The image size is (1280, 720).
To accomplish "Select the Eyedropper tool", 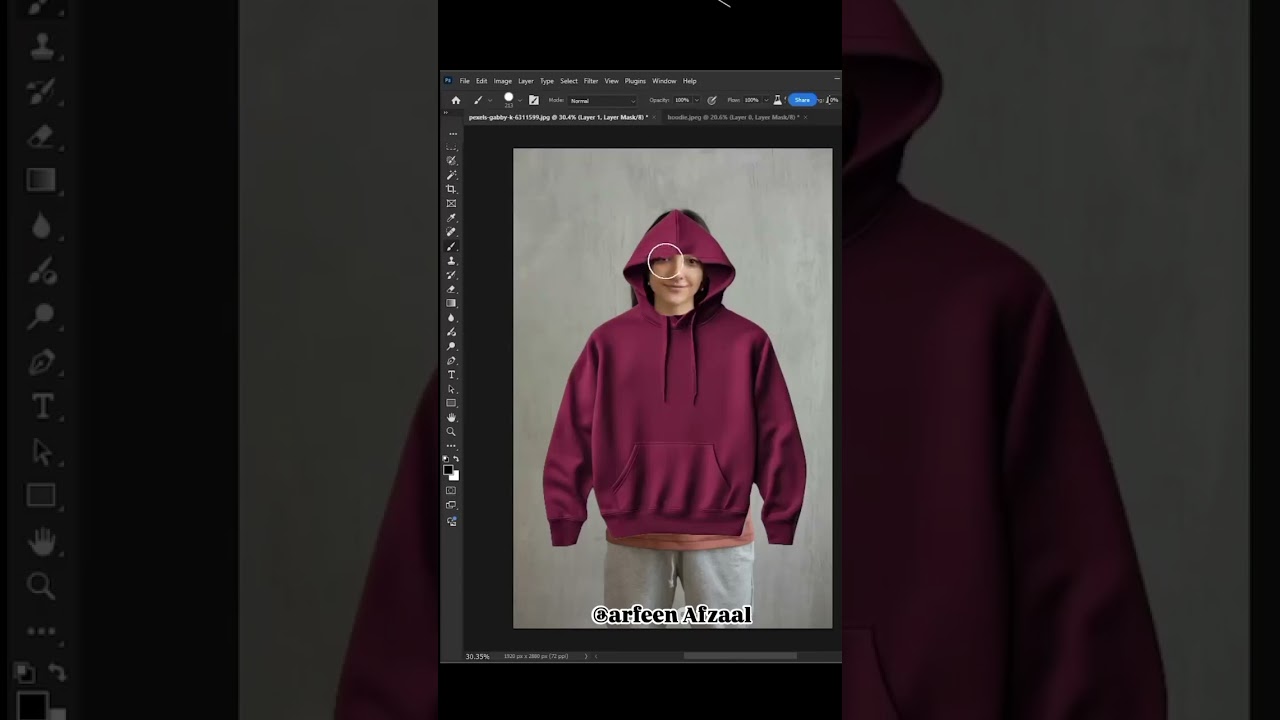I will 451,218.
